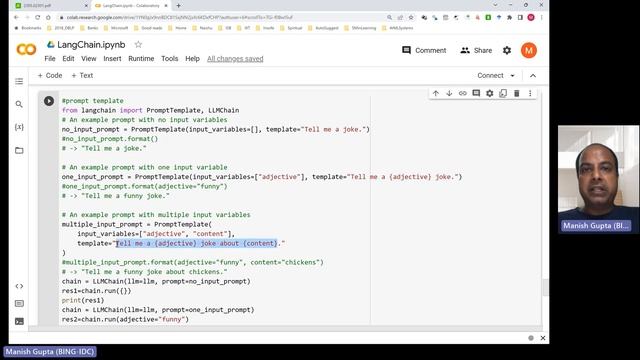The image size is (640, 360).
Task: Open the Edit menu
Action: [68, 59]
